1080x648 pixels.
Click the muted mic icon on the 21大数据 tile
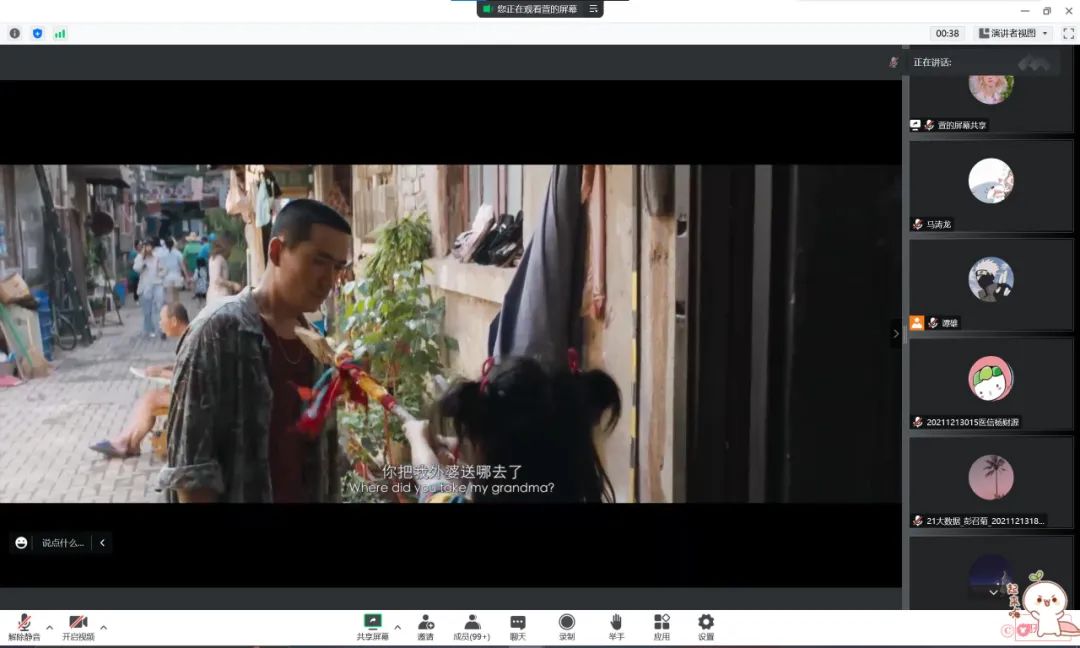point(917,521)
